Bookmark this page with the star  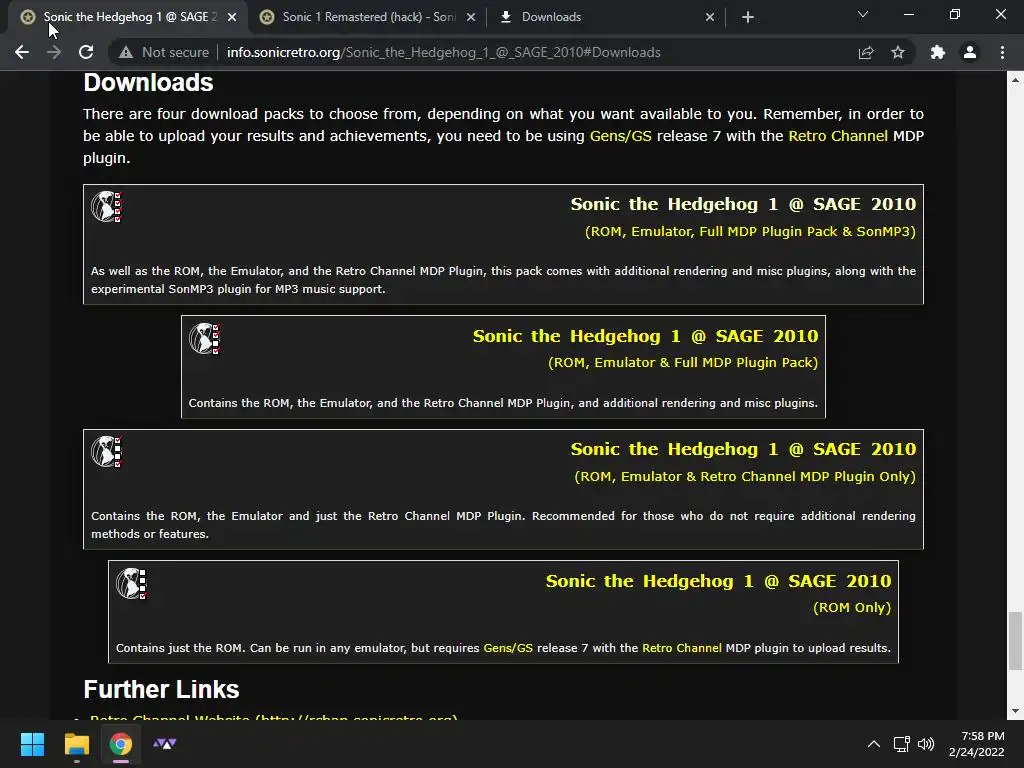(x=898, y=52)
